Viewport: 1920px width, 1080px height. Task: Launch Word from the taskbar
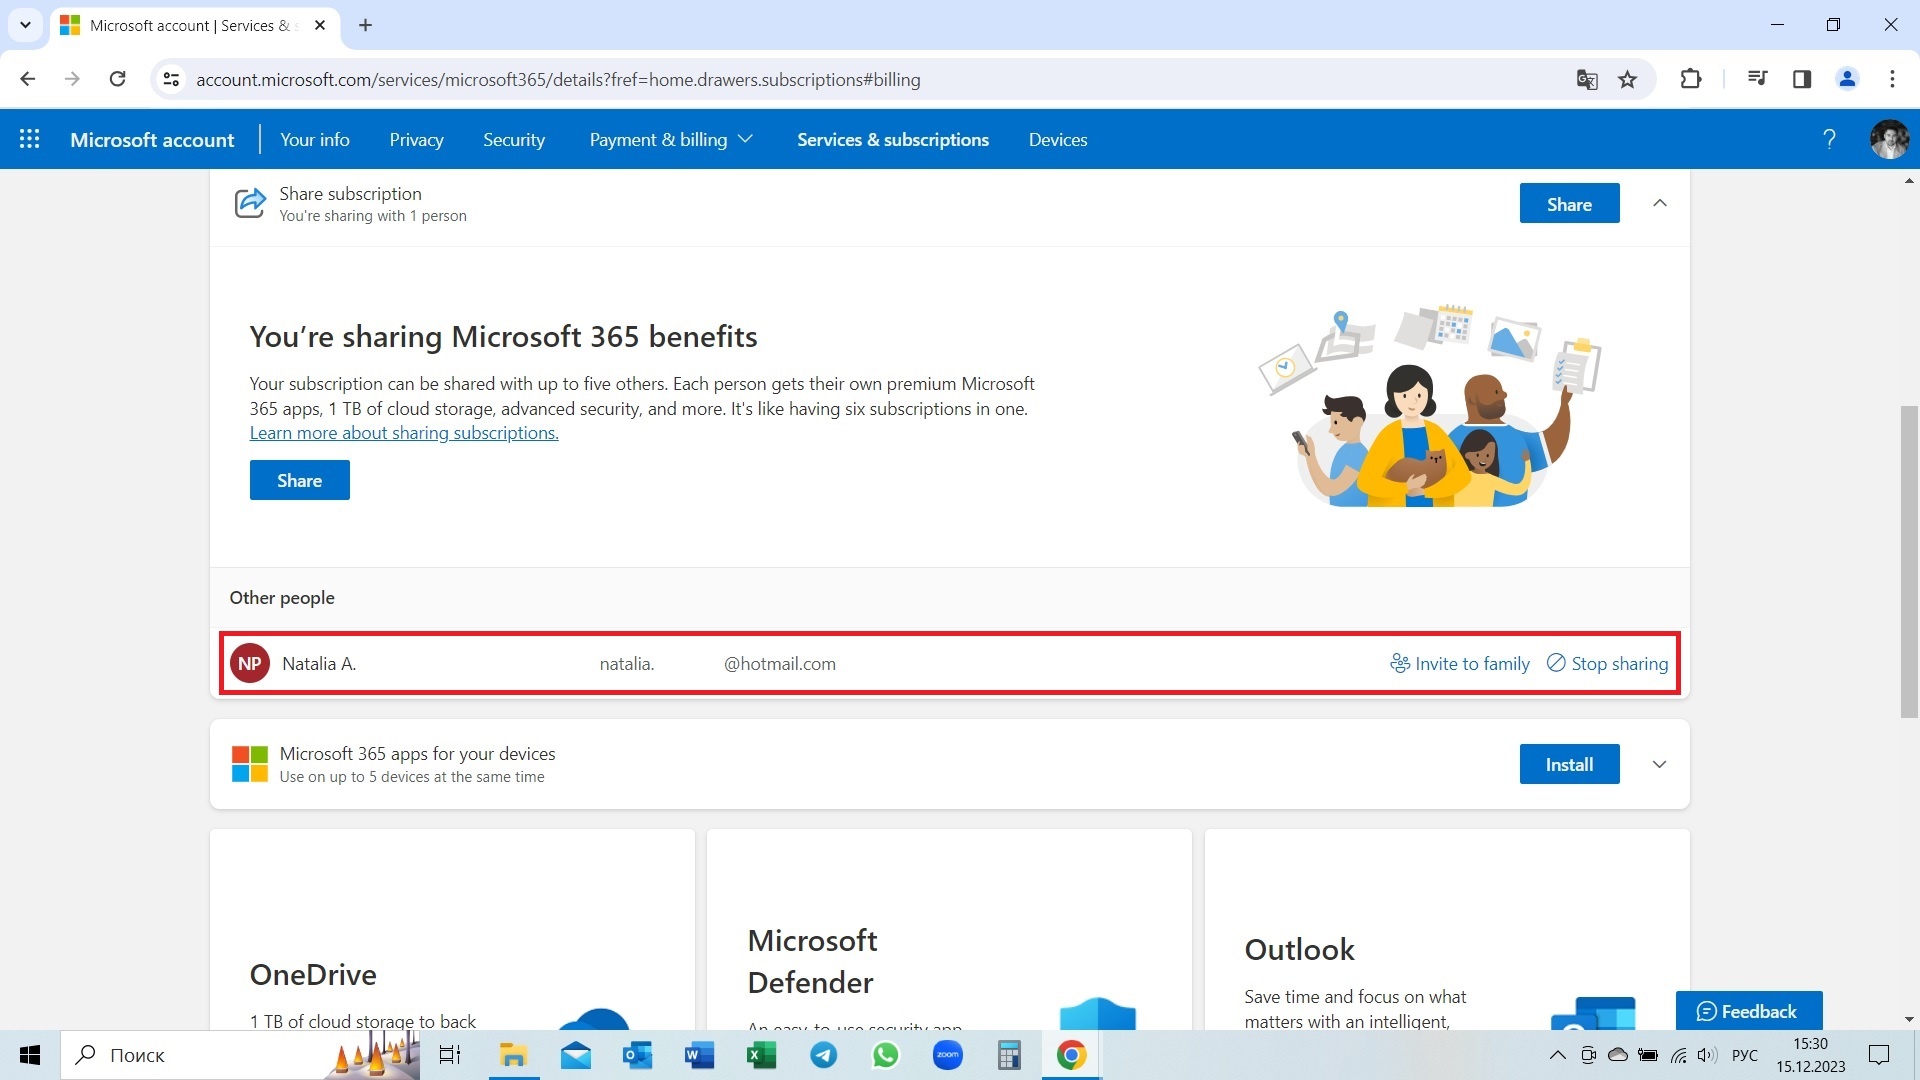tap(699, 1055)
